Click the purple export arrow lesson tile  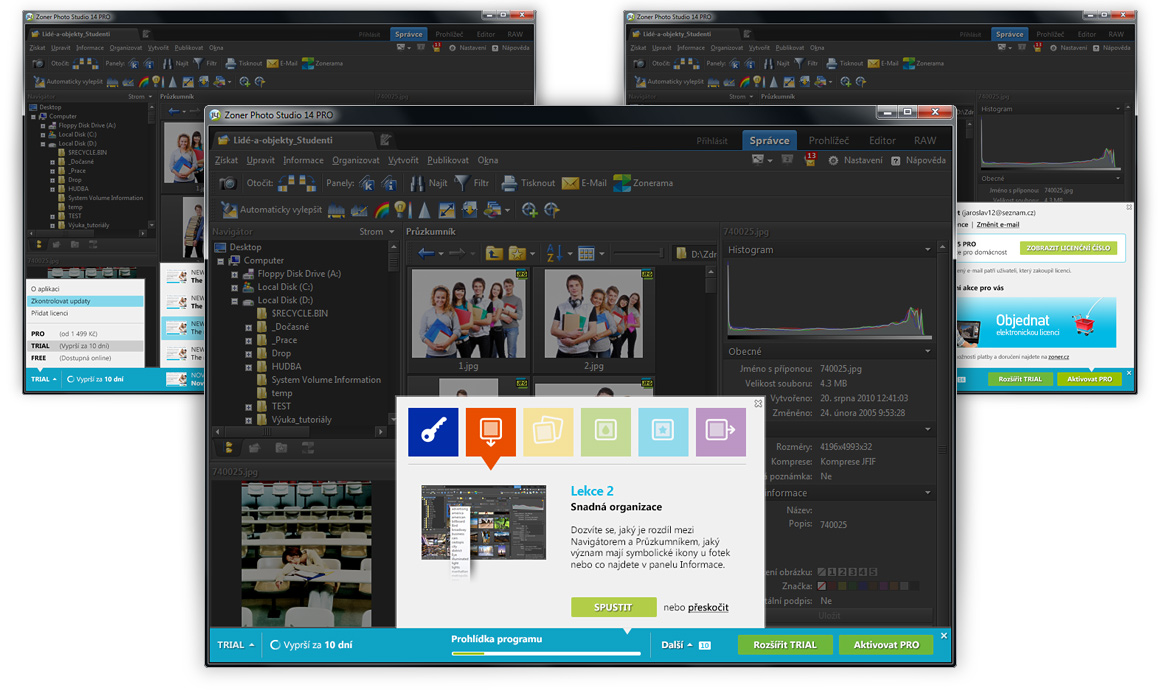721,431
